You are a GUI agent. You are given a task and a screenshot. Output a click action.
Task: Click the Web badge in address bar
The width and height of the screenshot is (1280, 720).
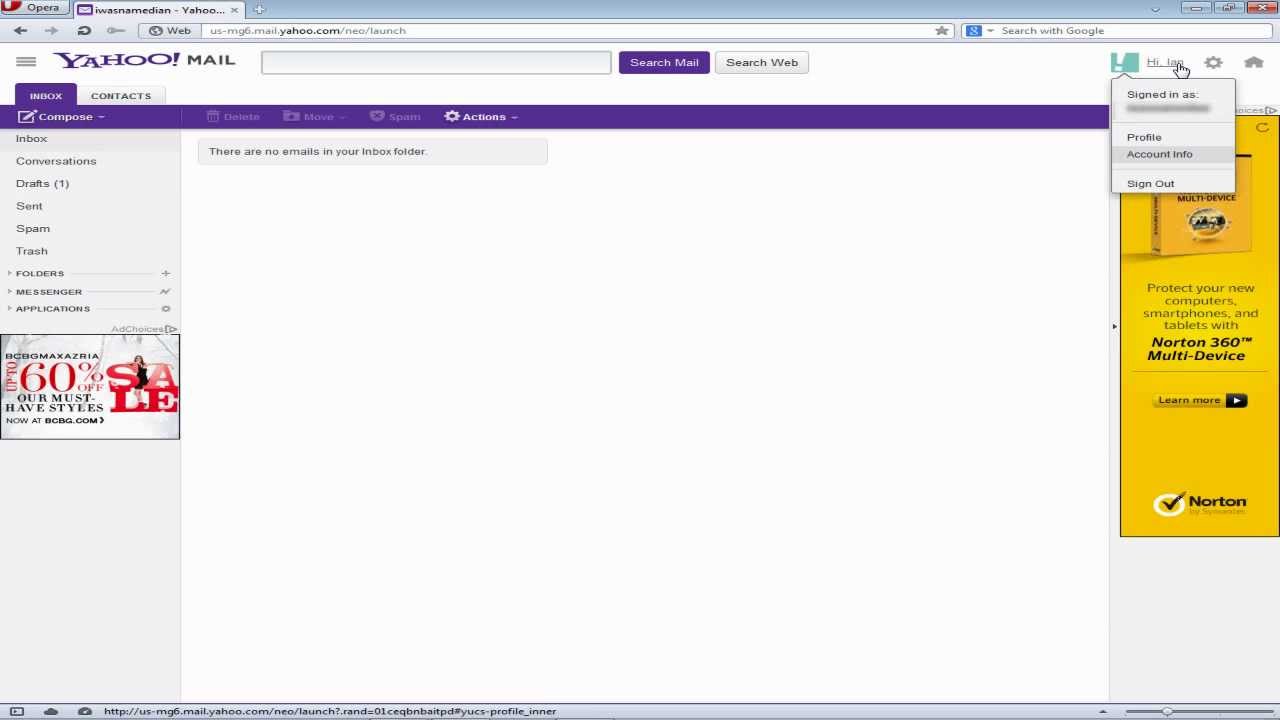[x=170, y=31]
